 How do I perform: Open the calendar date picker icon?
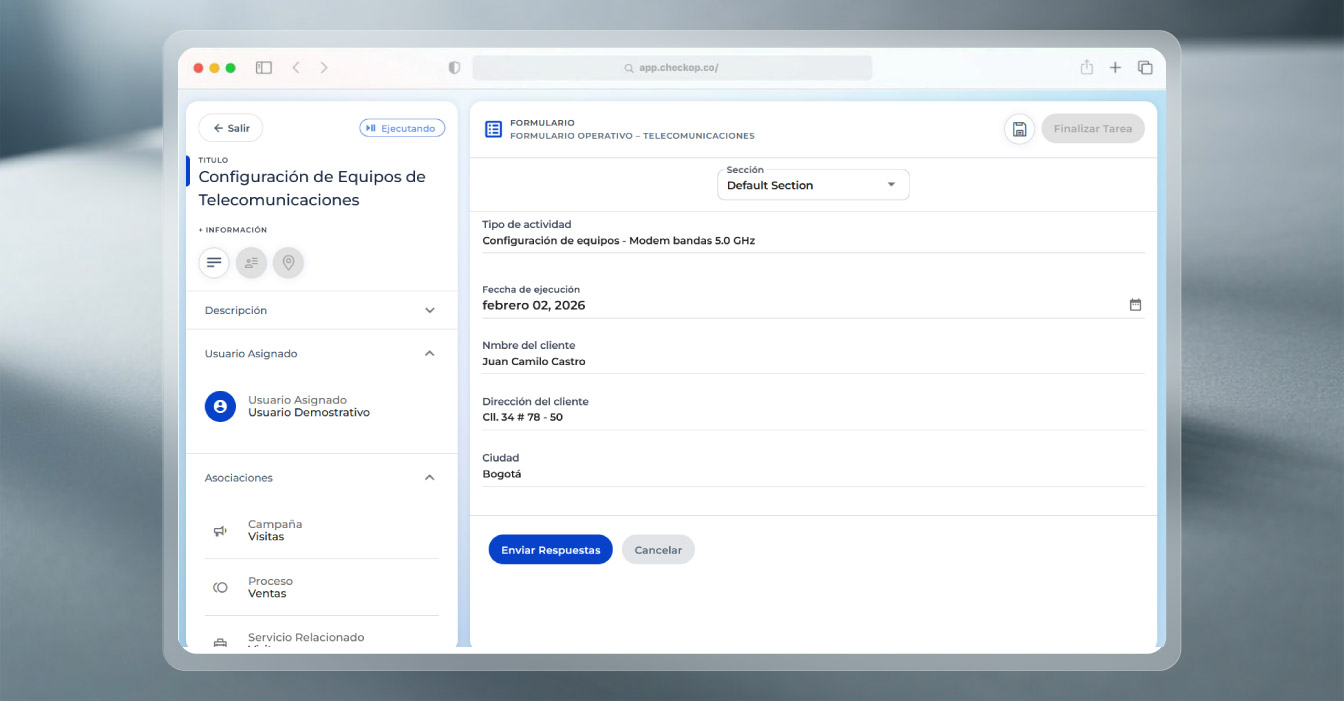[x=1135, y=305]
